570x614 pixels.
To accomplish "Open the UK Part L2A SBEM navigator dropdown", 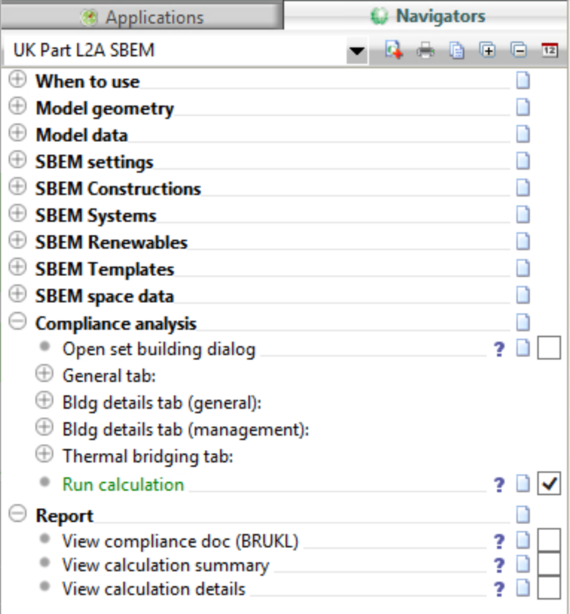I will pyautogui.click(x=357, y=51).
